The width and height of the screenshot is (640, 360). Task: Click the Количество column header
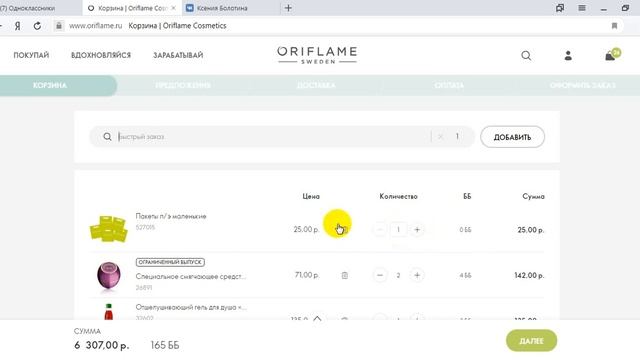click(398, 196)
